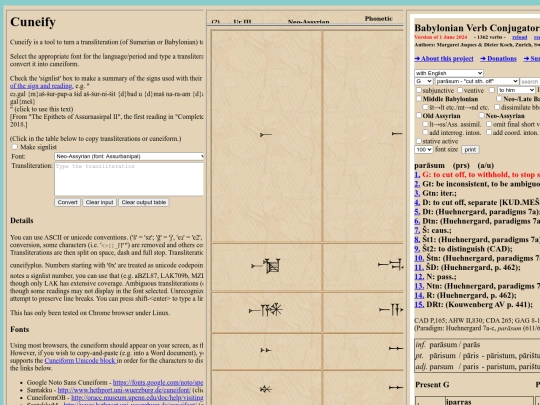Focus the verb search field
Screen dimensions: 540x405
pyautogui.click(x=530, y=81)
